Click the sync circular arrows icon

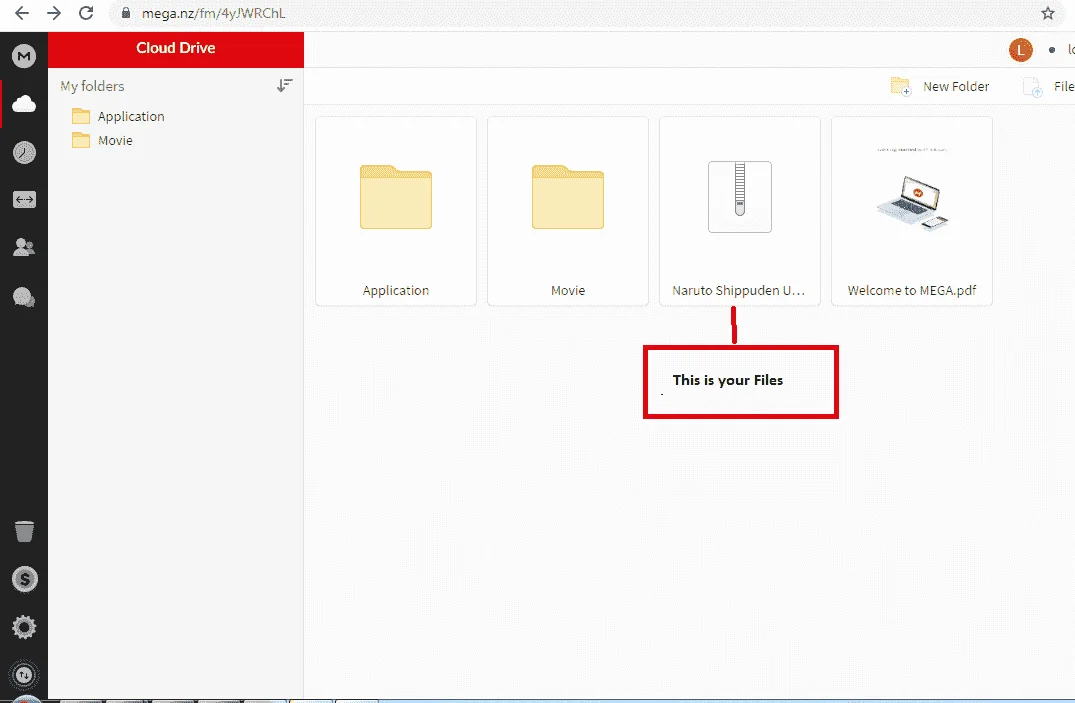pyautogui.click(x=24, y=676)
